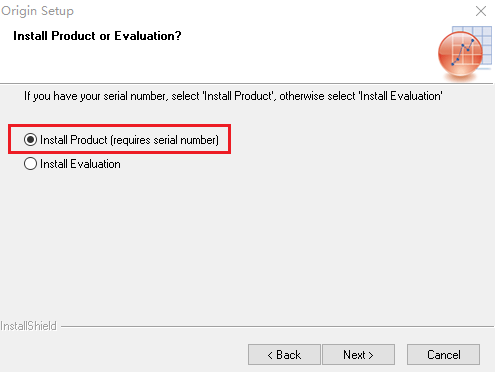Click the 'Install Product or Evaluation?' heading
Viewport: 495px width, 372px height.
(x=97, y=36)
